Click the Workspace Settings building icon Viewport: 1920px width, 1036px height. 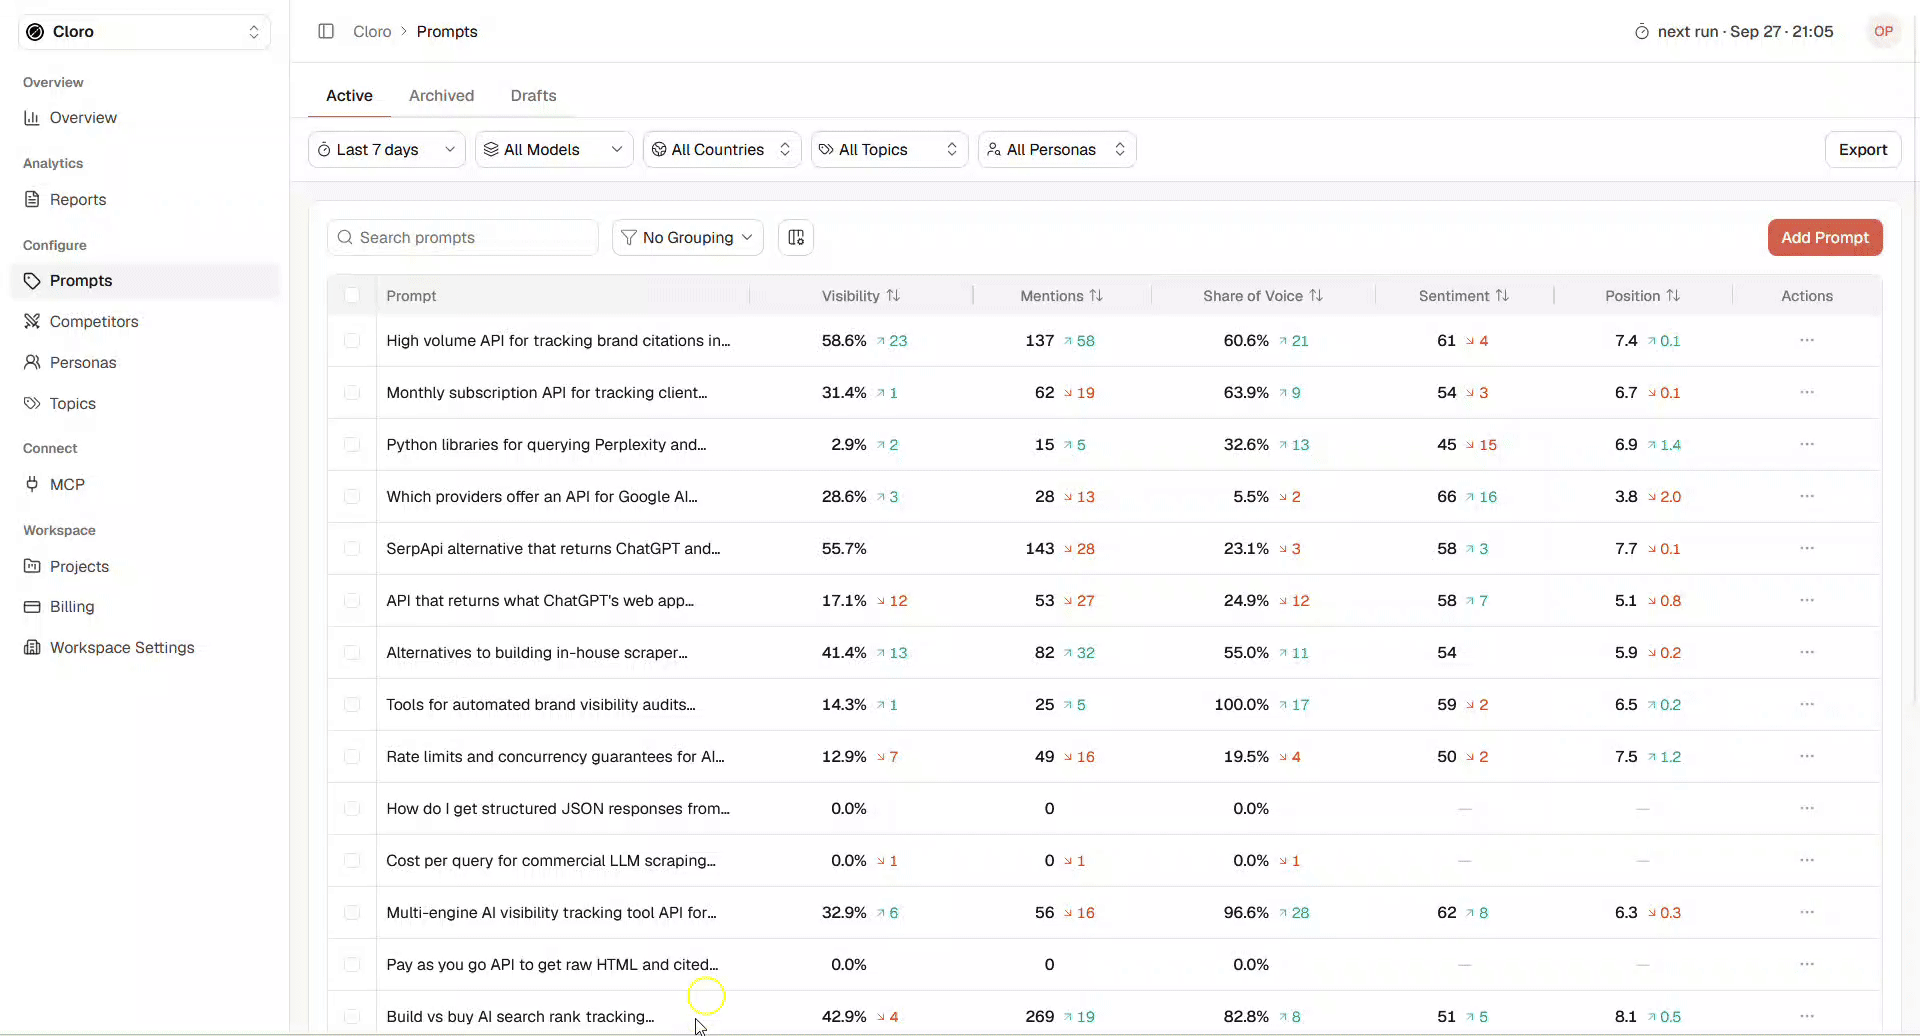[32, 647]
